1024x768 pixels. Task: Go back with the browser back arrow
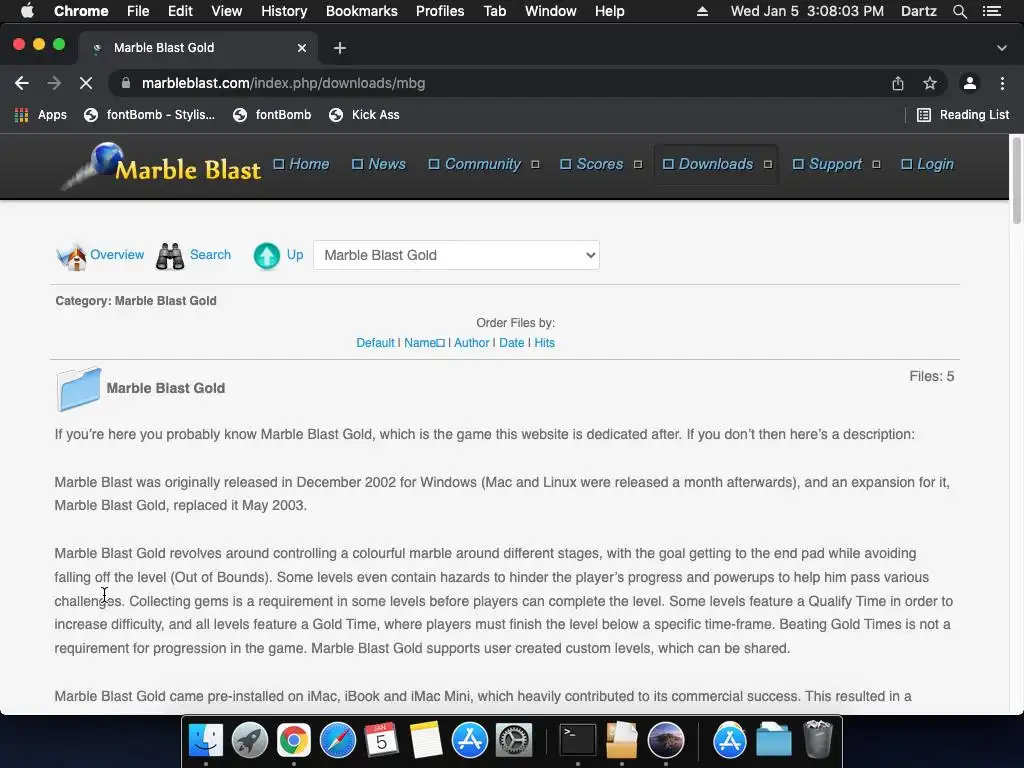coord(22,83)
